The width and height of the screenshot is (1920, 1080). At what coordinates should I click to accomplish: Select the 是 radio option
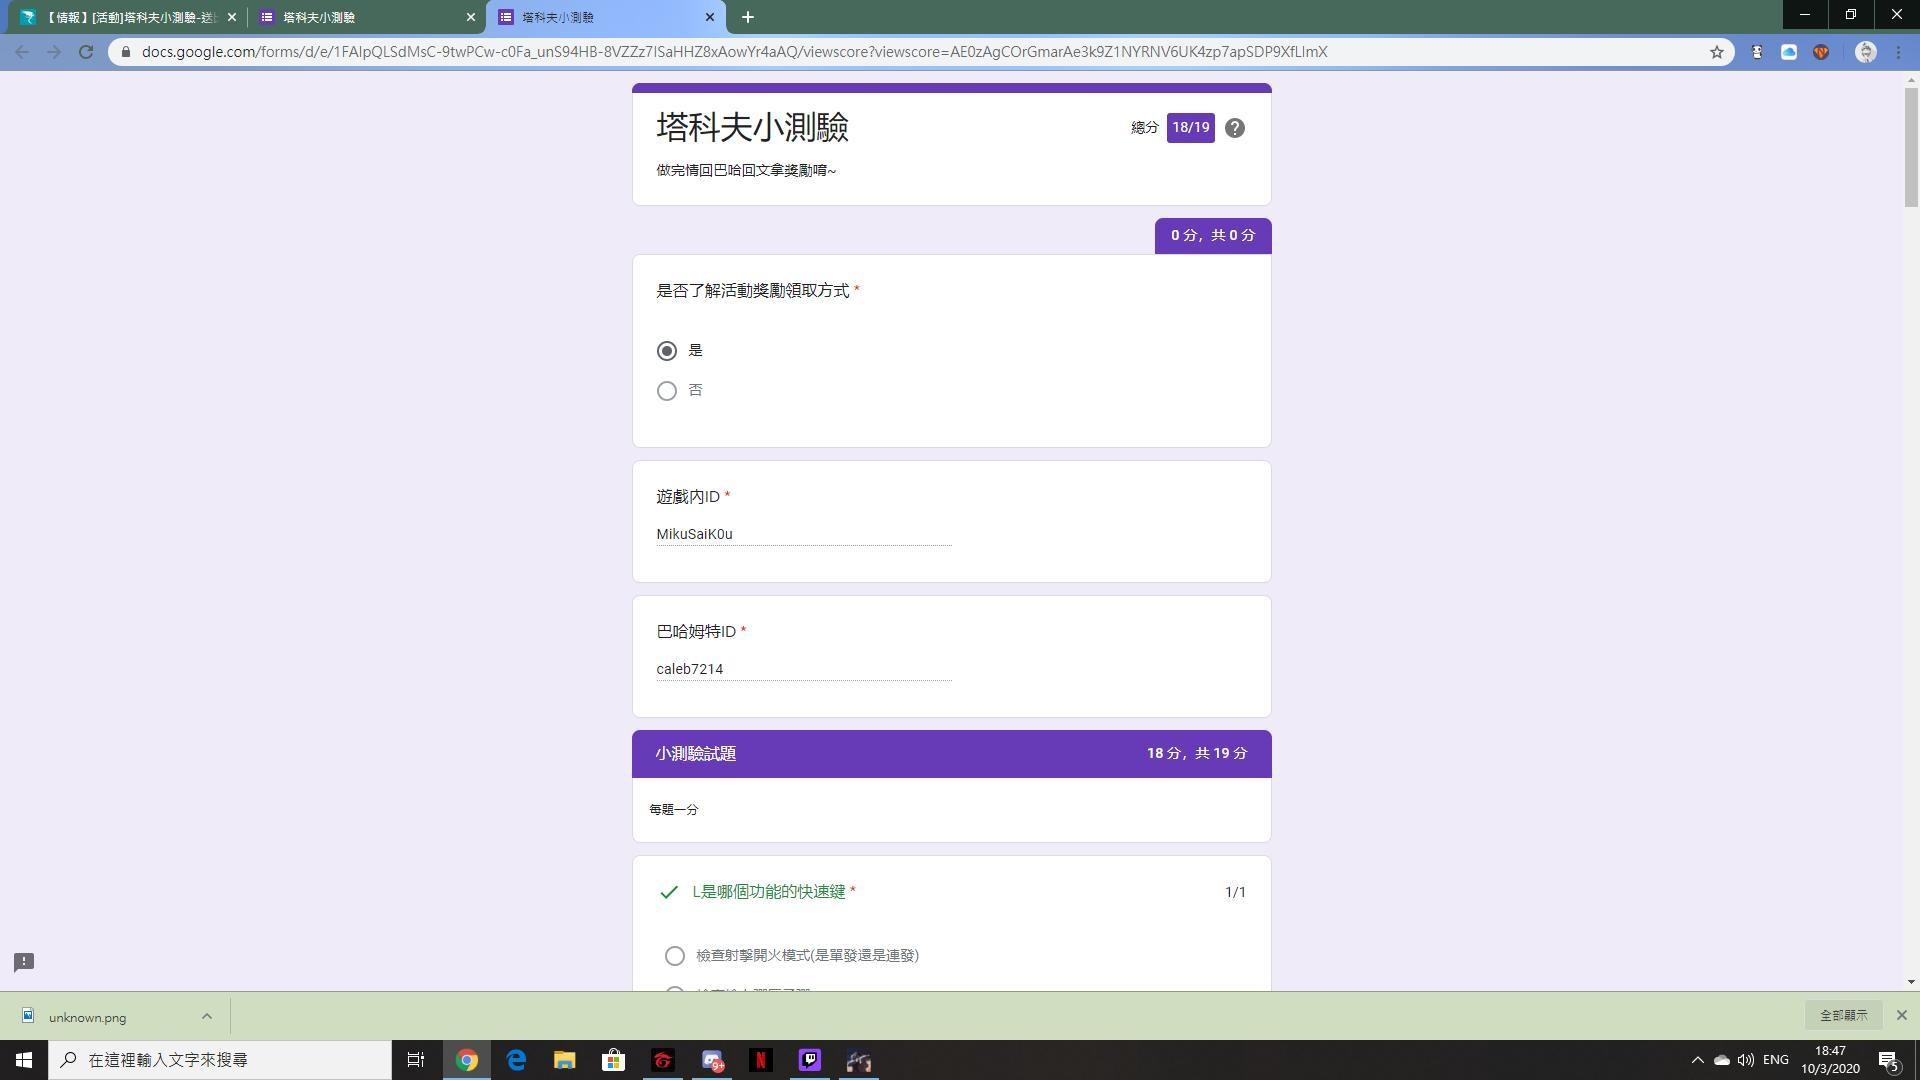(x=667, y=351)
